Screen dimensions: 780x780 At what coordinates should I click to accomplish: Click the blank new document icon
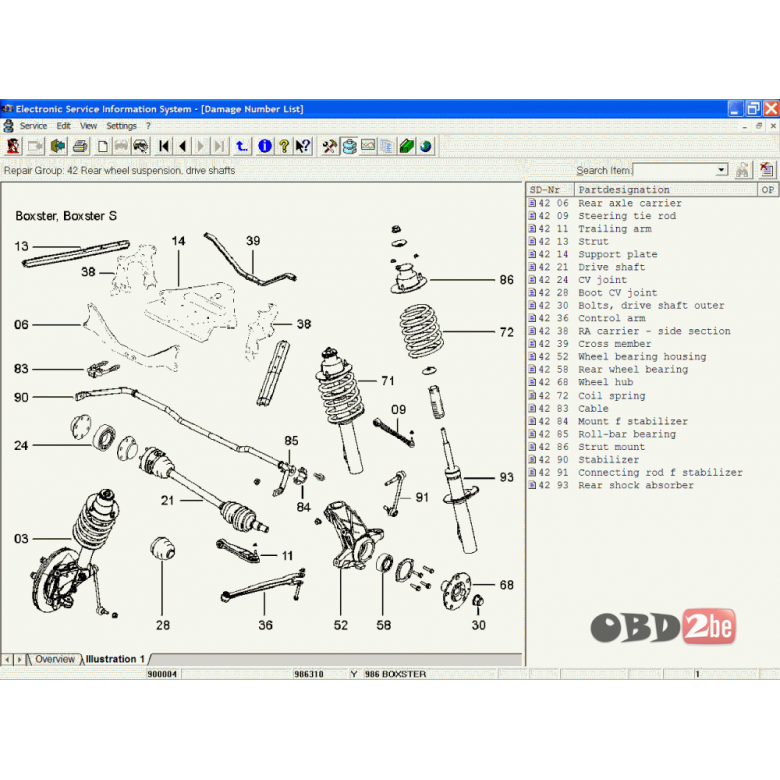(102, 146)
